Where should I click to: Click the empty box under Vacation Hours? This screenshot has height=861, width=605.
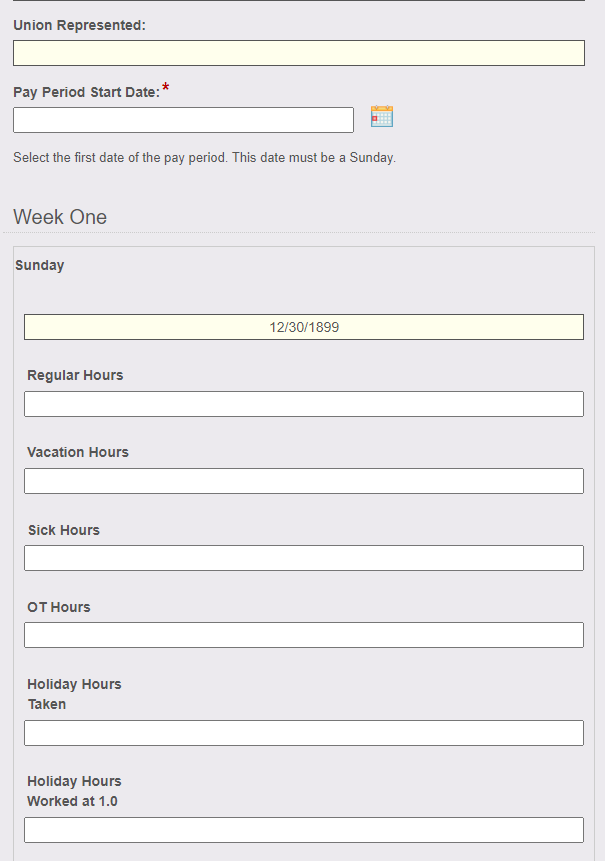coord(304,481)
